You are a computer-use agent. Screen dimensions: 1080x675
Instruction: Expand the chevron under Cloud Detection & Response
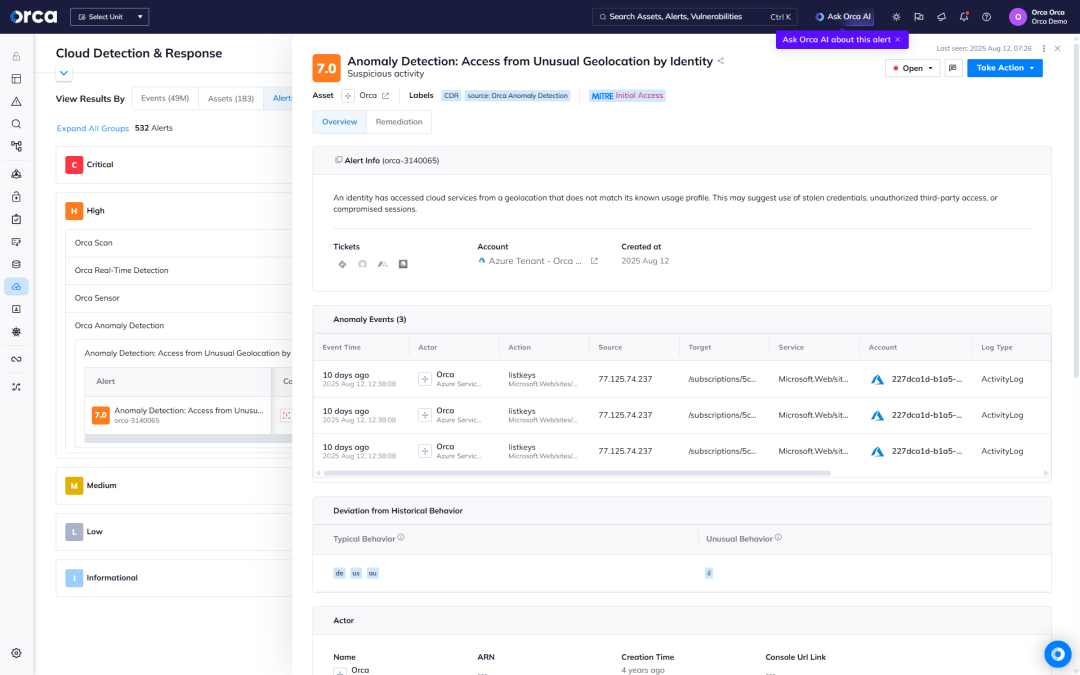tap(64, 73)
